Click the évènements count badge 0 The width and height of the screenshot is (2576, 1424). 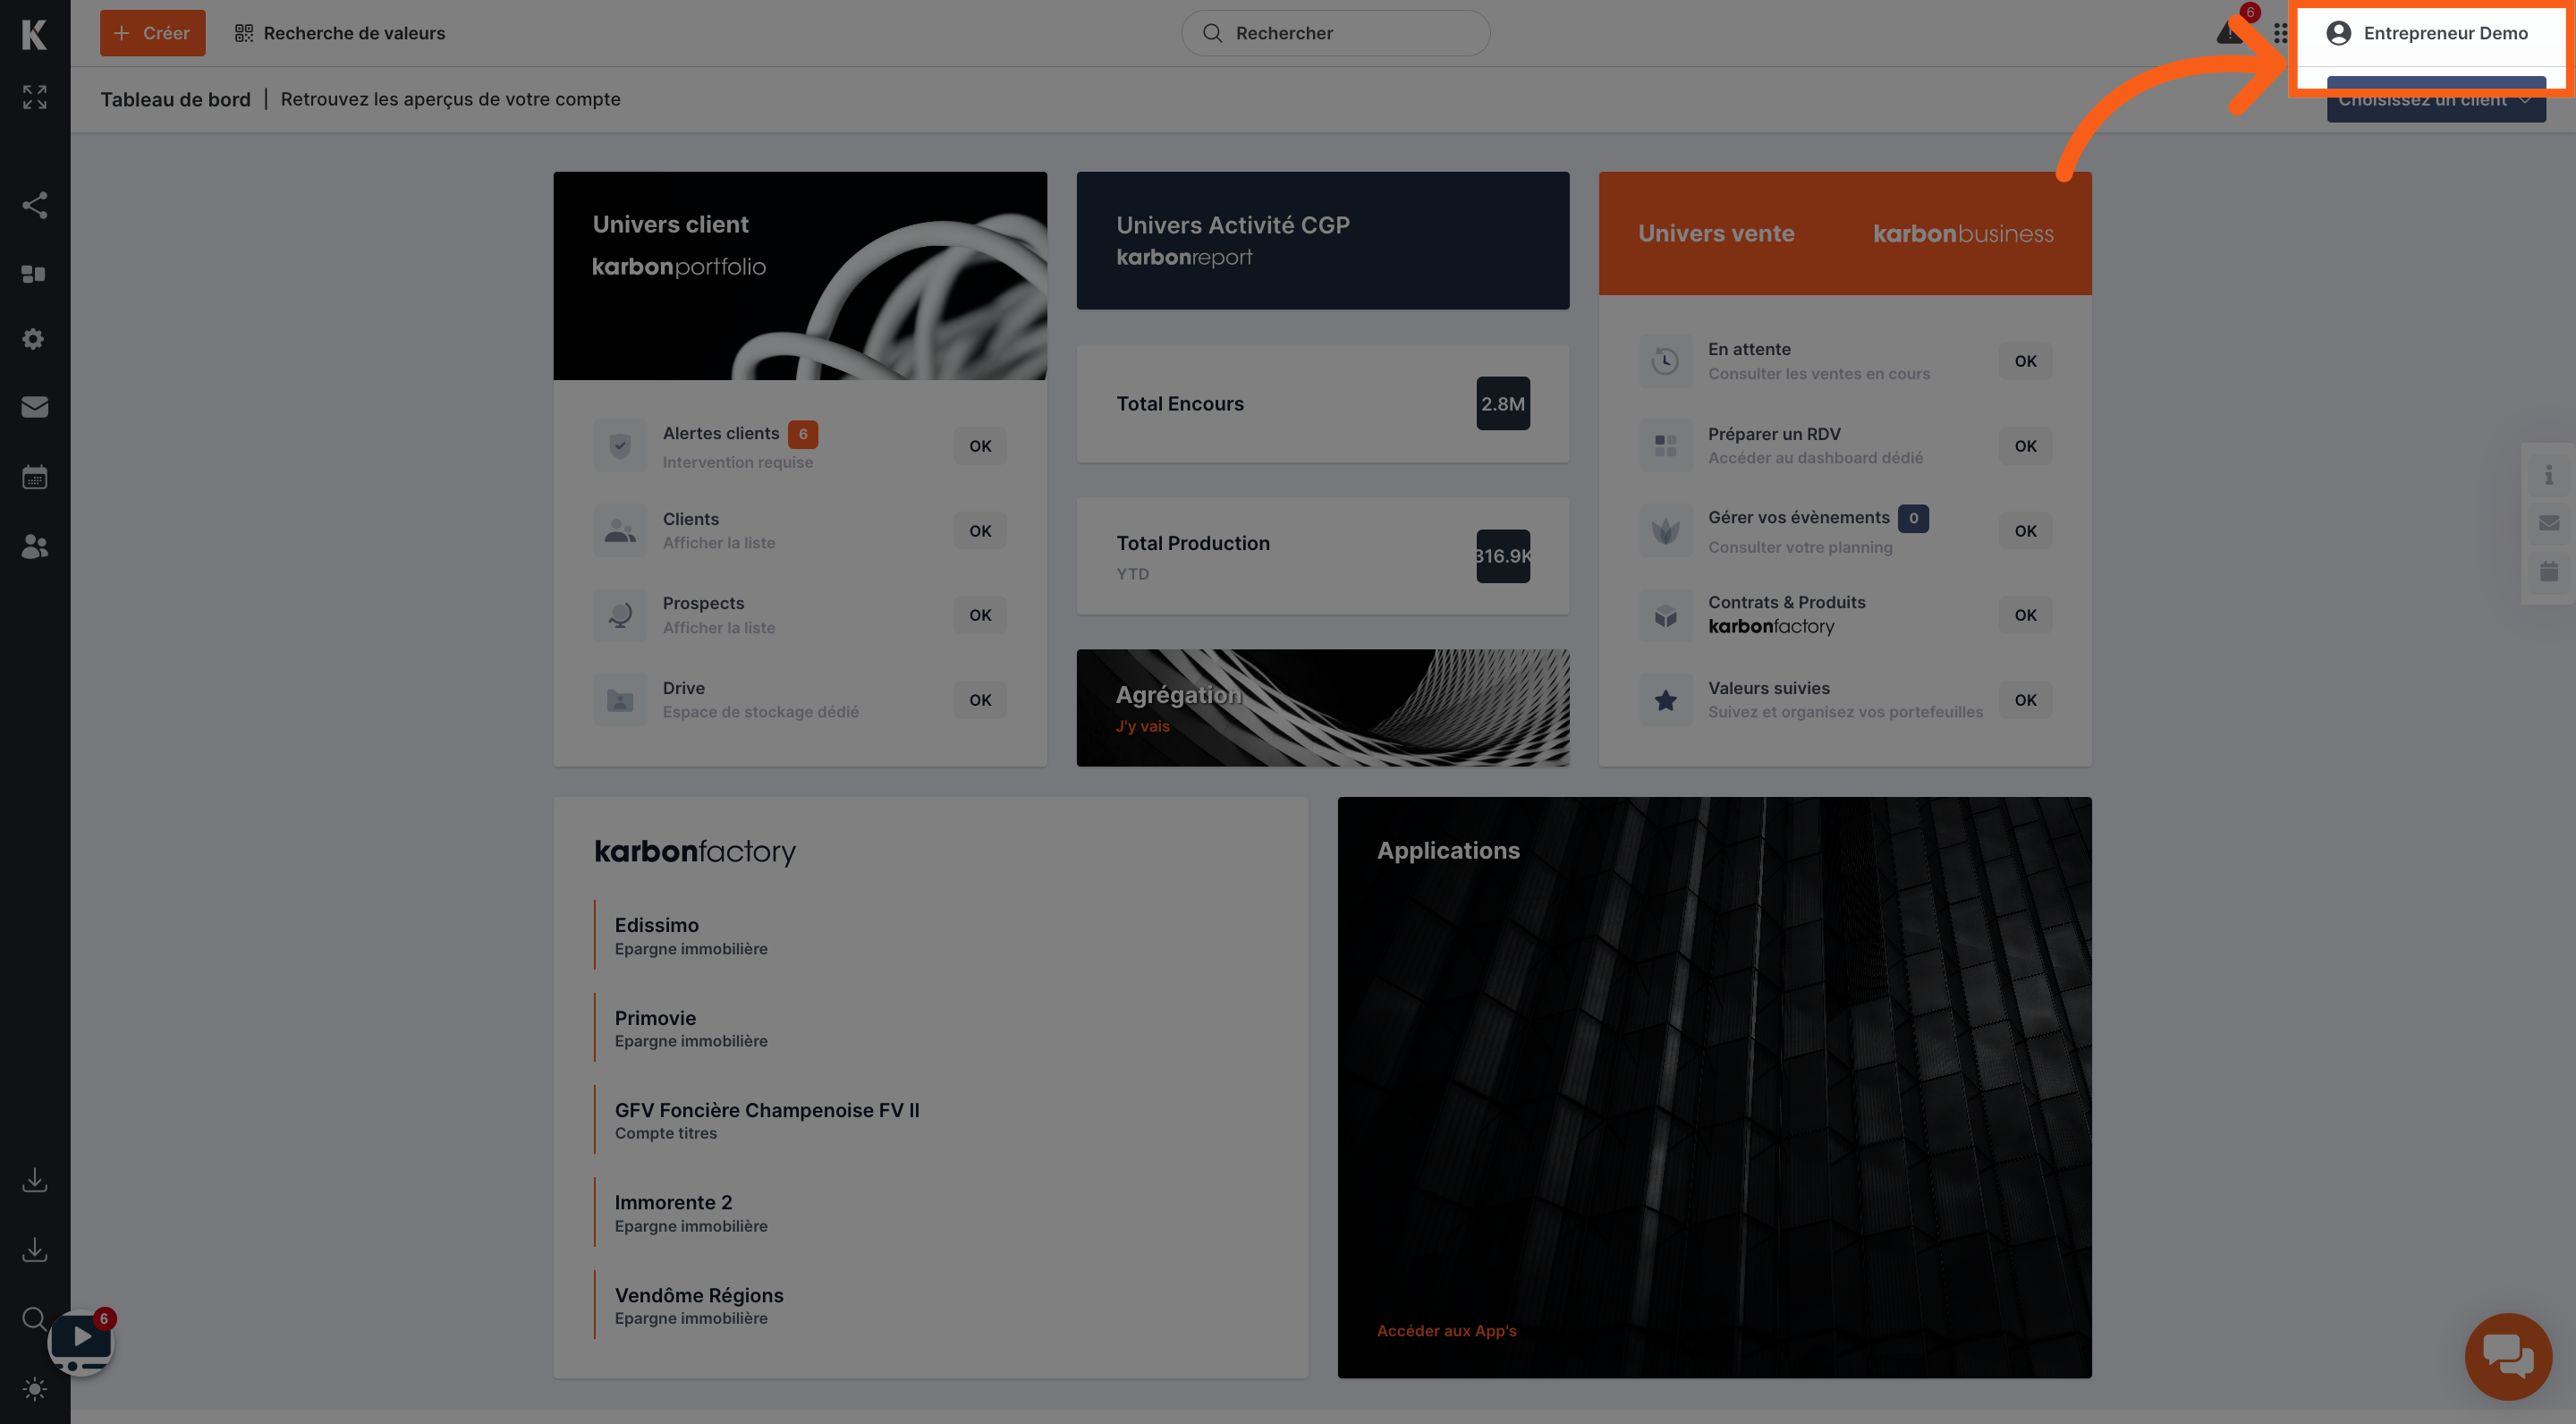point(1913,518)
